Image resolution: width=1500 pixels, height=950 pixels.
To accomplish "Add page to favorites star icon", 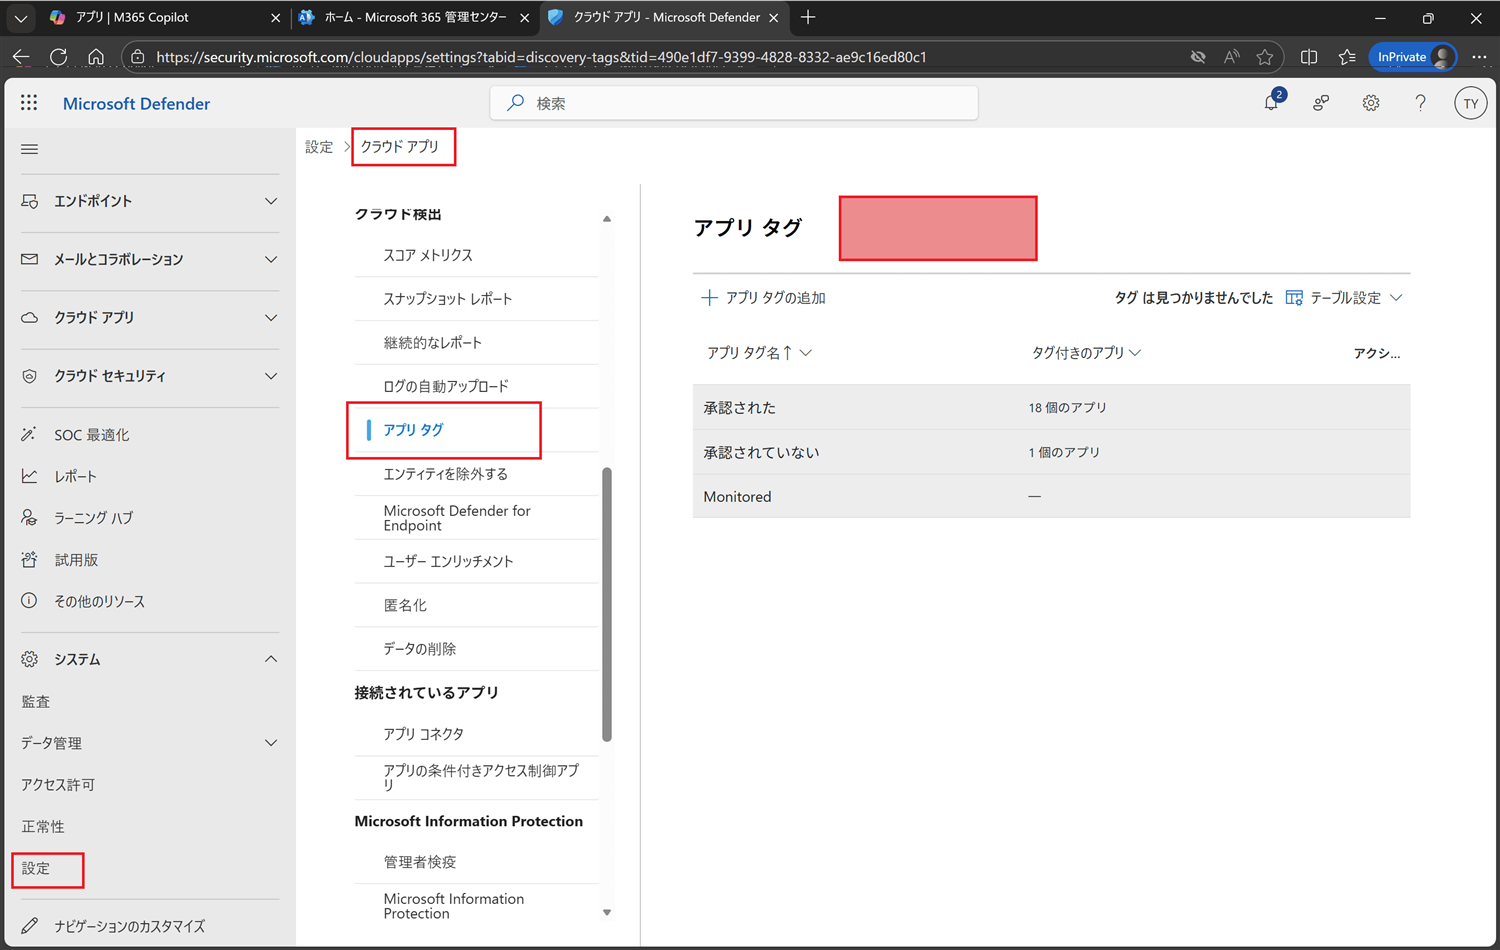I will point(1265,57).
